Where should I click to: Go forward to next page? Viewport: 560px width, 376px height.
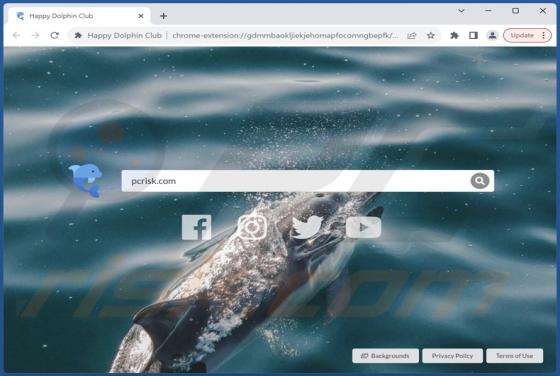point(35,35)
